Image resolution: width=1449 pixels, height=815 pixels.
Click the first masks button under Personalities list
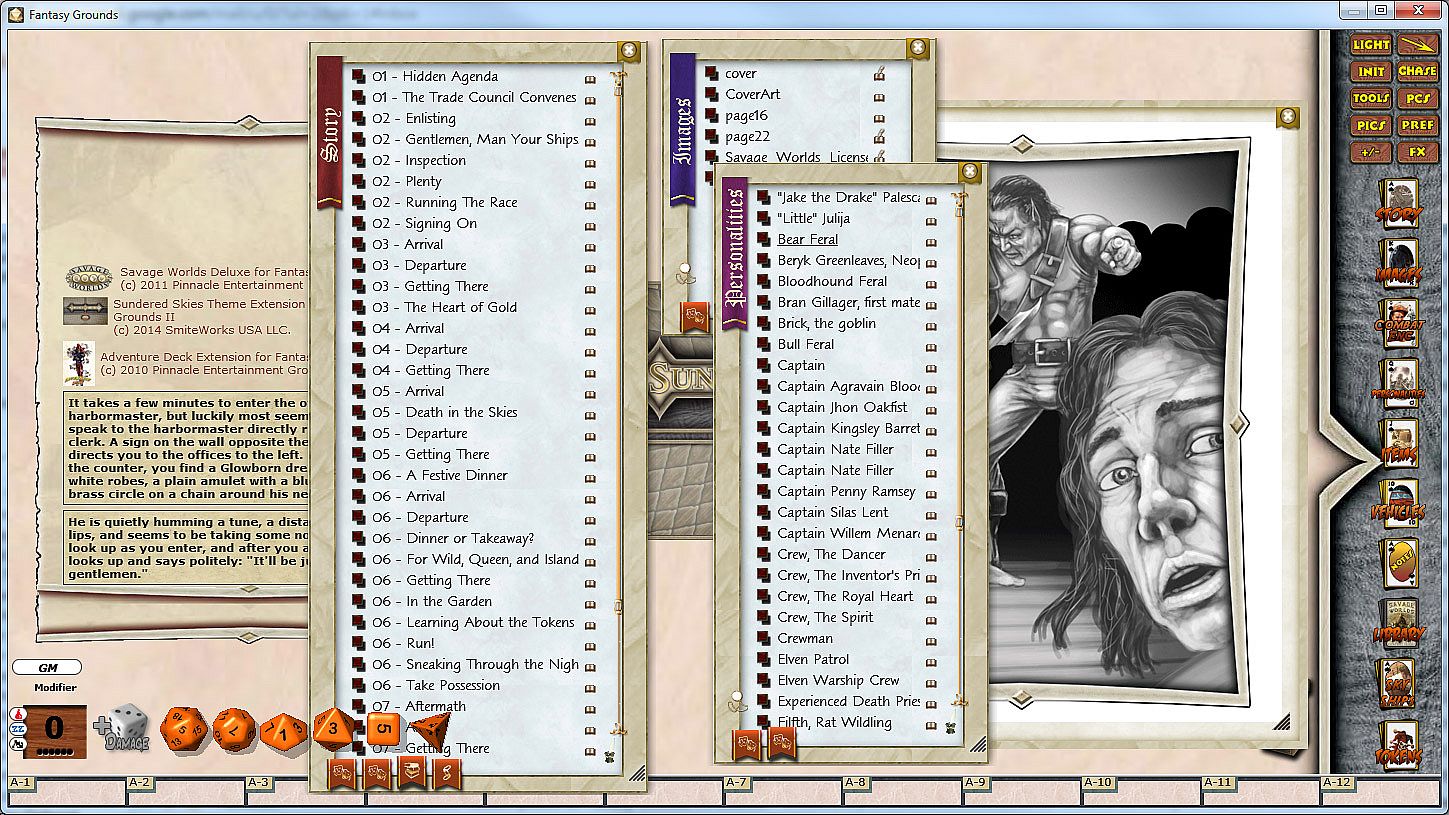click(747, 745)
